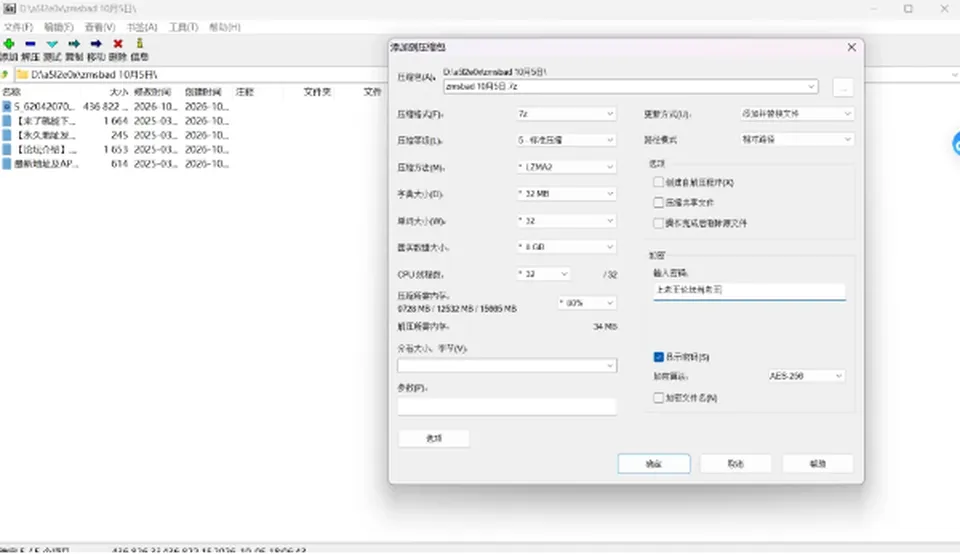
Task: Open the path mode dropdown
Action: pos(797,140)
